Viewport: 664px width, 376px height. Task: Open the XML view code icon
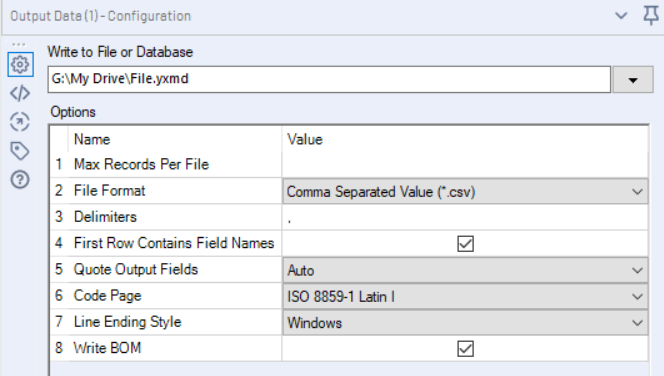click(20, 93)
